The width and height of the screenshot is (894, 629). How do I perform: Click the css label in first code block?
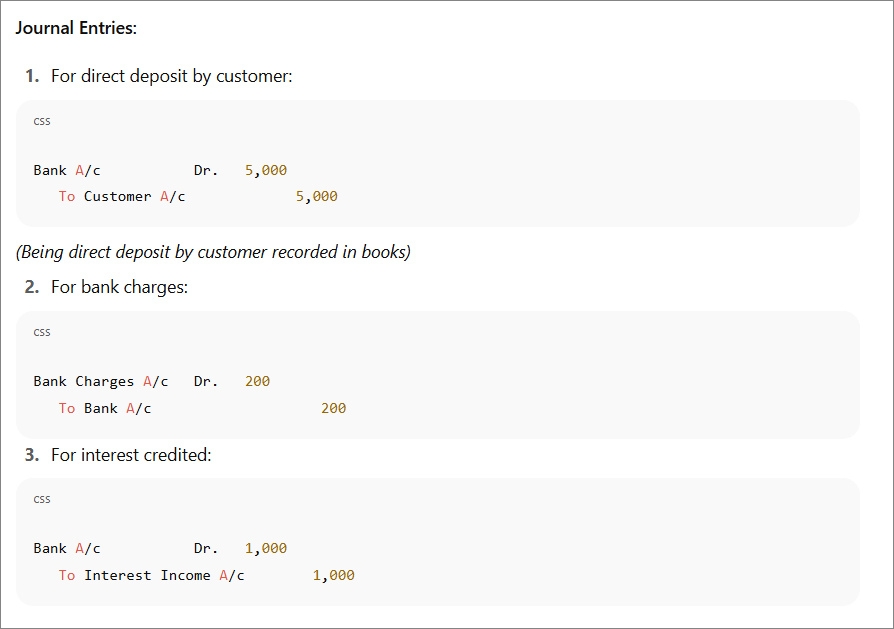click(42, 121)
